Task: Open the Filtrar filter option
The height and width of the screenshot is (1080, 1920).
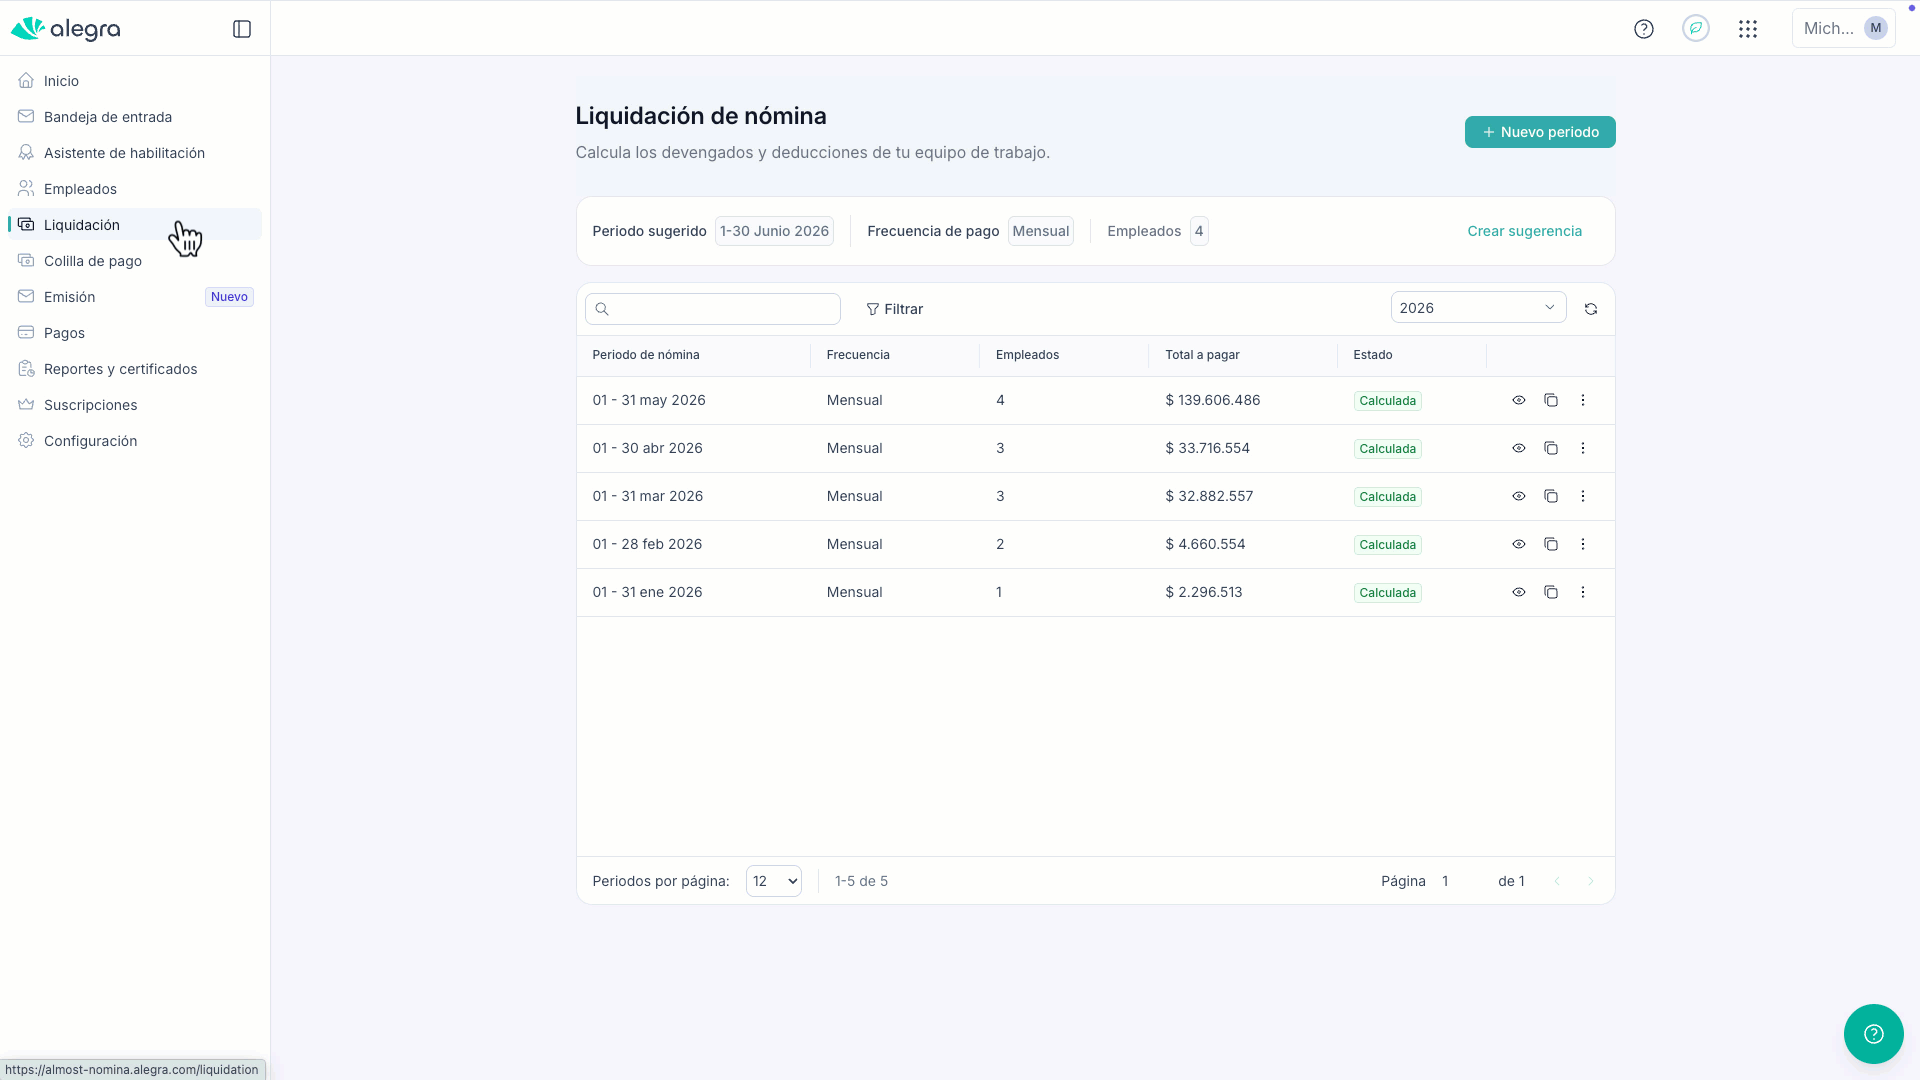Action: pos(895,309)
